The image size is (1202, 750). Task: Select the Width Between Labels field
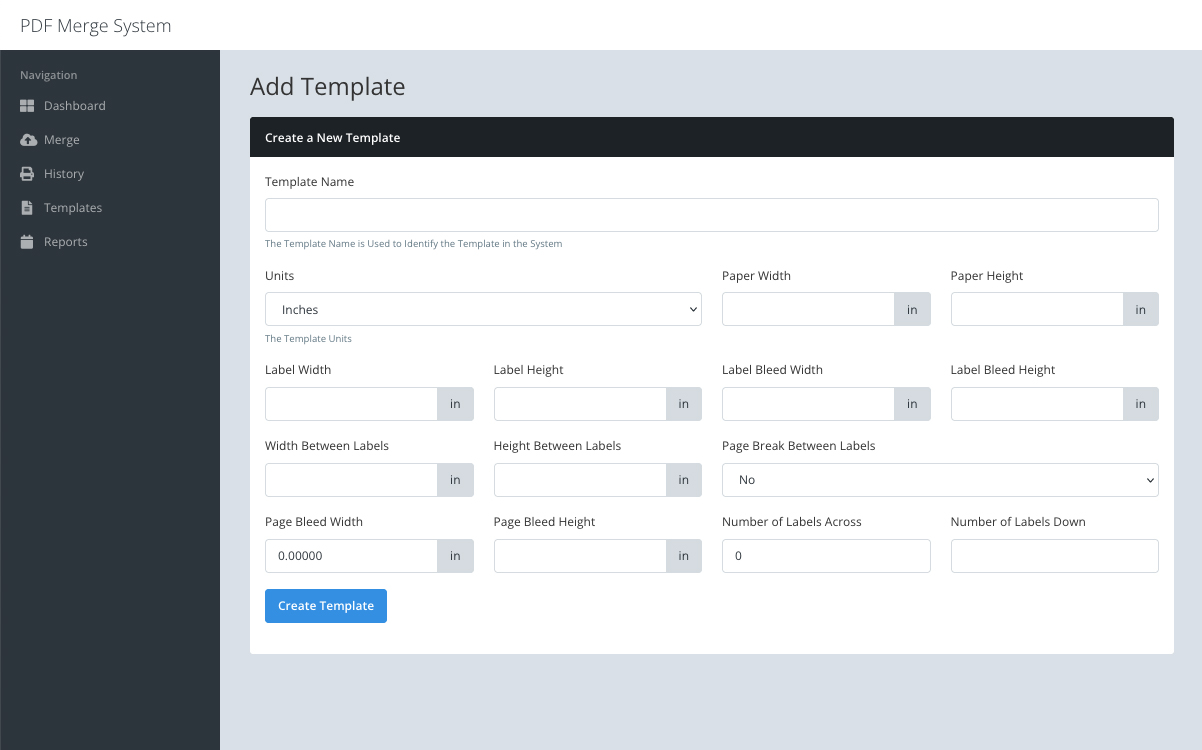[351, 480]
